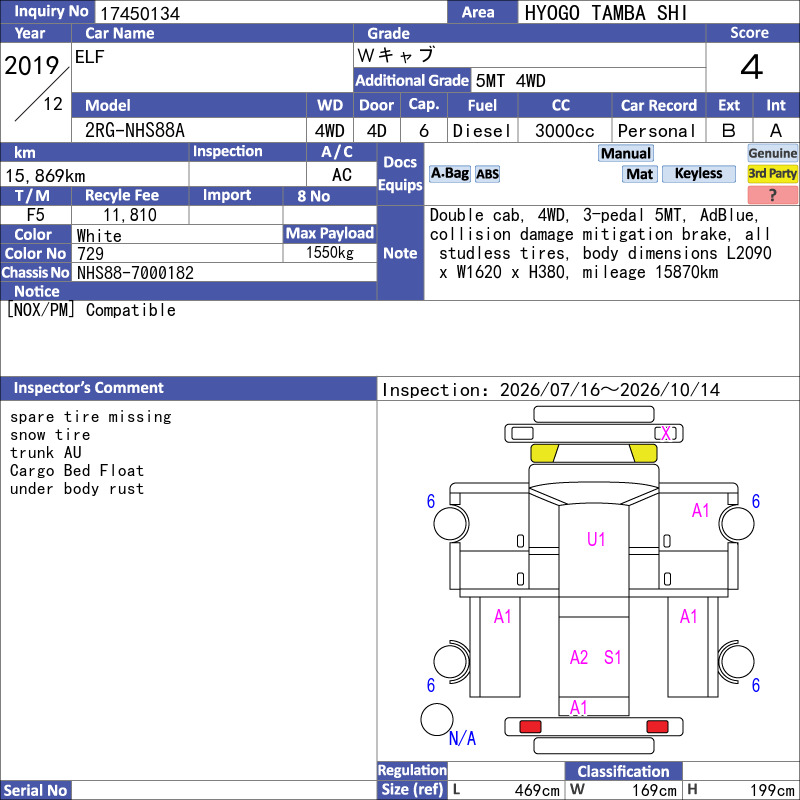
Task: Click the ABS equipment badge
Action: [x=487, y=174]
